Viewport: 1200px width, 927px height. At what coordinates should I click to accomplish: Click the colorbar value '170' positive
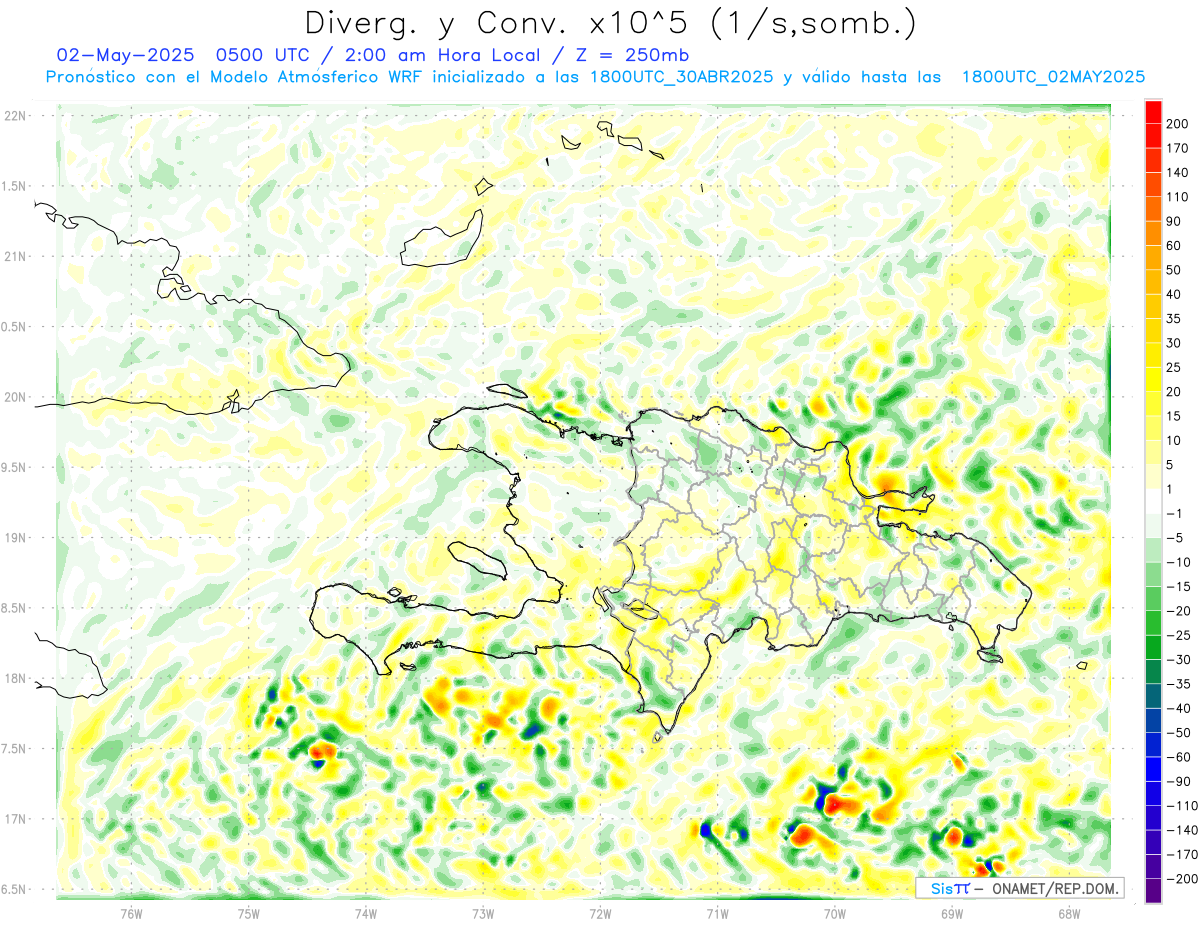coord(1177,148)
